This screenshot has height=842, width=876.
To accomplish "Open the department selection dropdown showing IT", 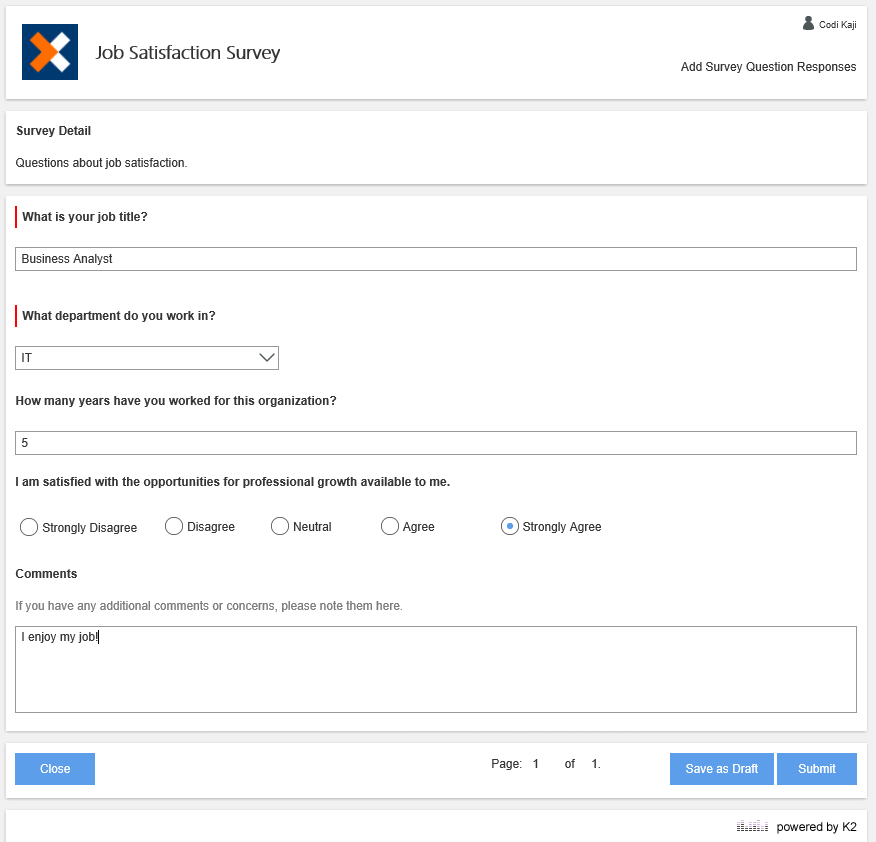I will click(146, 357).
